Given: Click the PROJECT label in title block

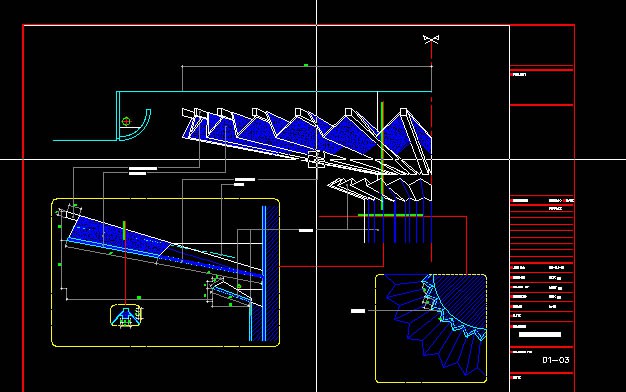Looking at the screenshot, I should click(519, 75).
